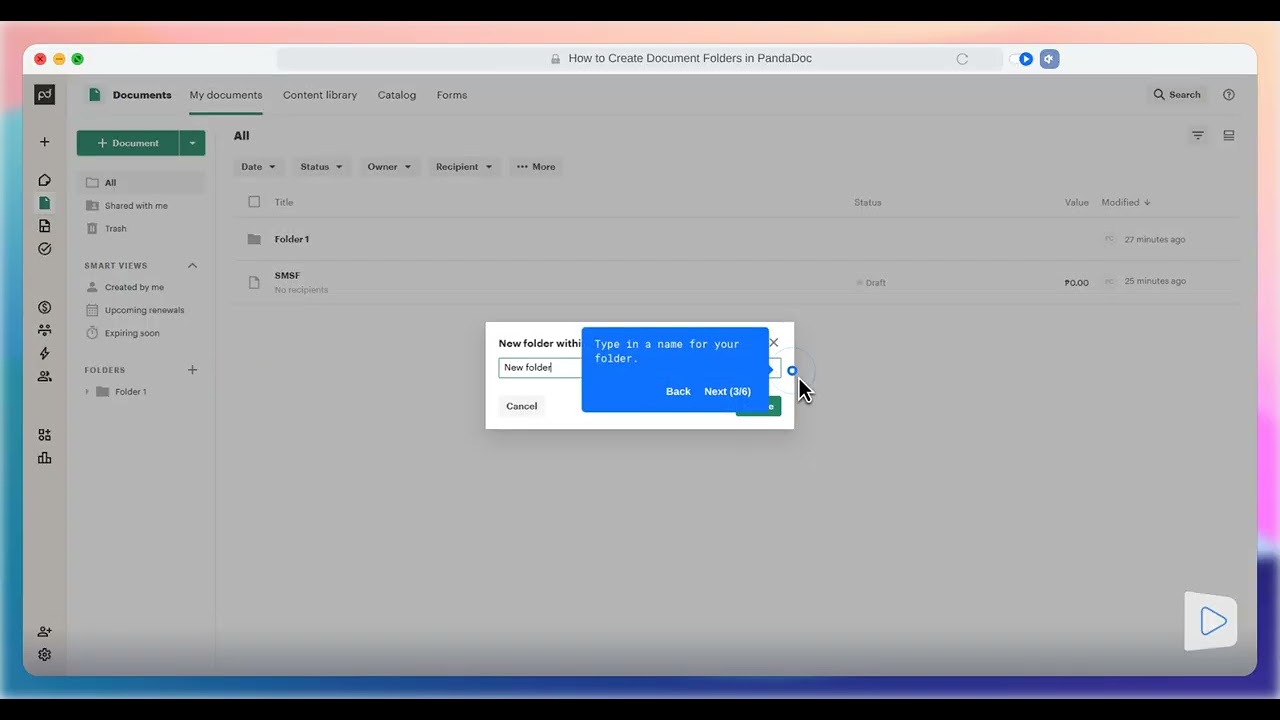This screenshot has width=1280, height=720.
Task: Select Shared with me in sidebar
Action: (x=141, y=206)
